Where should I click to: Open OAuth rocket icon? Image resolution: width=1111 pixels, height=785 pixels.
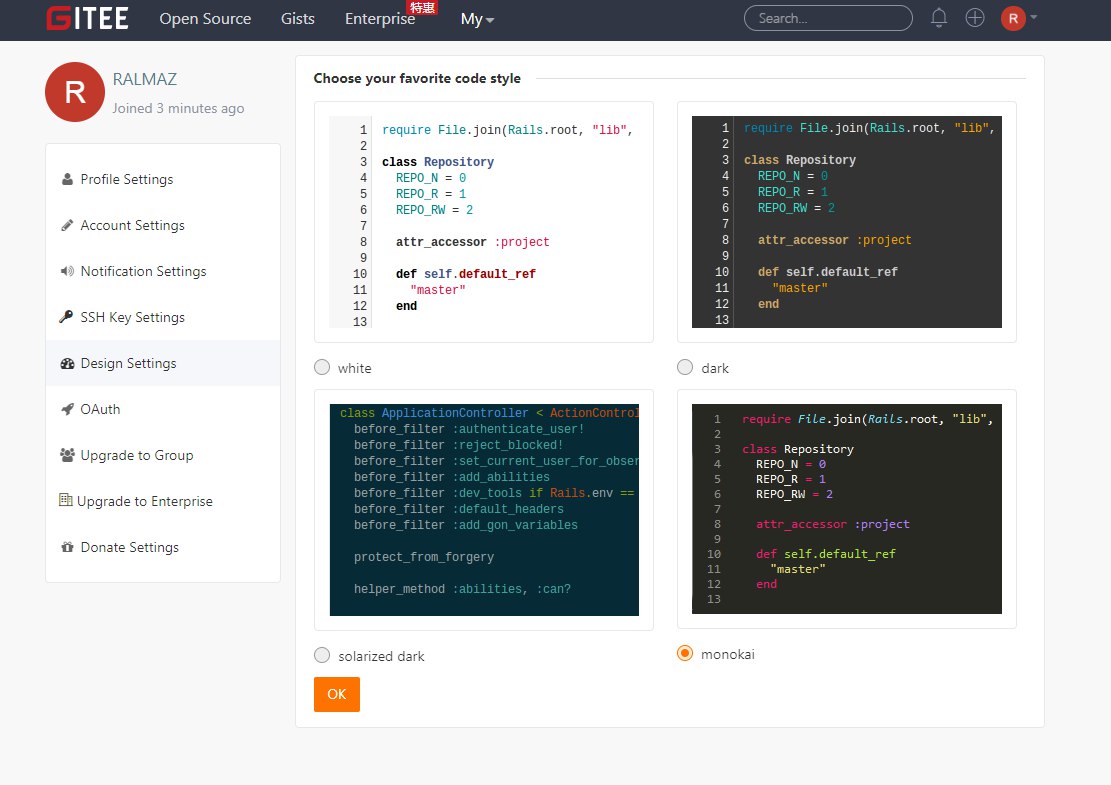[67, 409]
